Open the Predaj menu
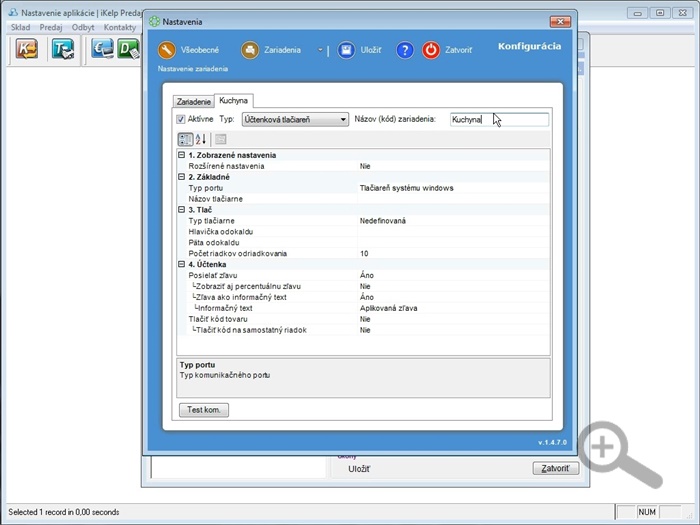Screen dimensions: 700x525 pyautogui.click(x=51, y=27)
